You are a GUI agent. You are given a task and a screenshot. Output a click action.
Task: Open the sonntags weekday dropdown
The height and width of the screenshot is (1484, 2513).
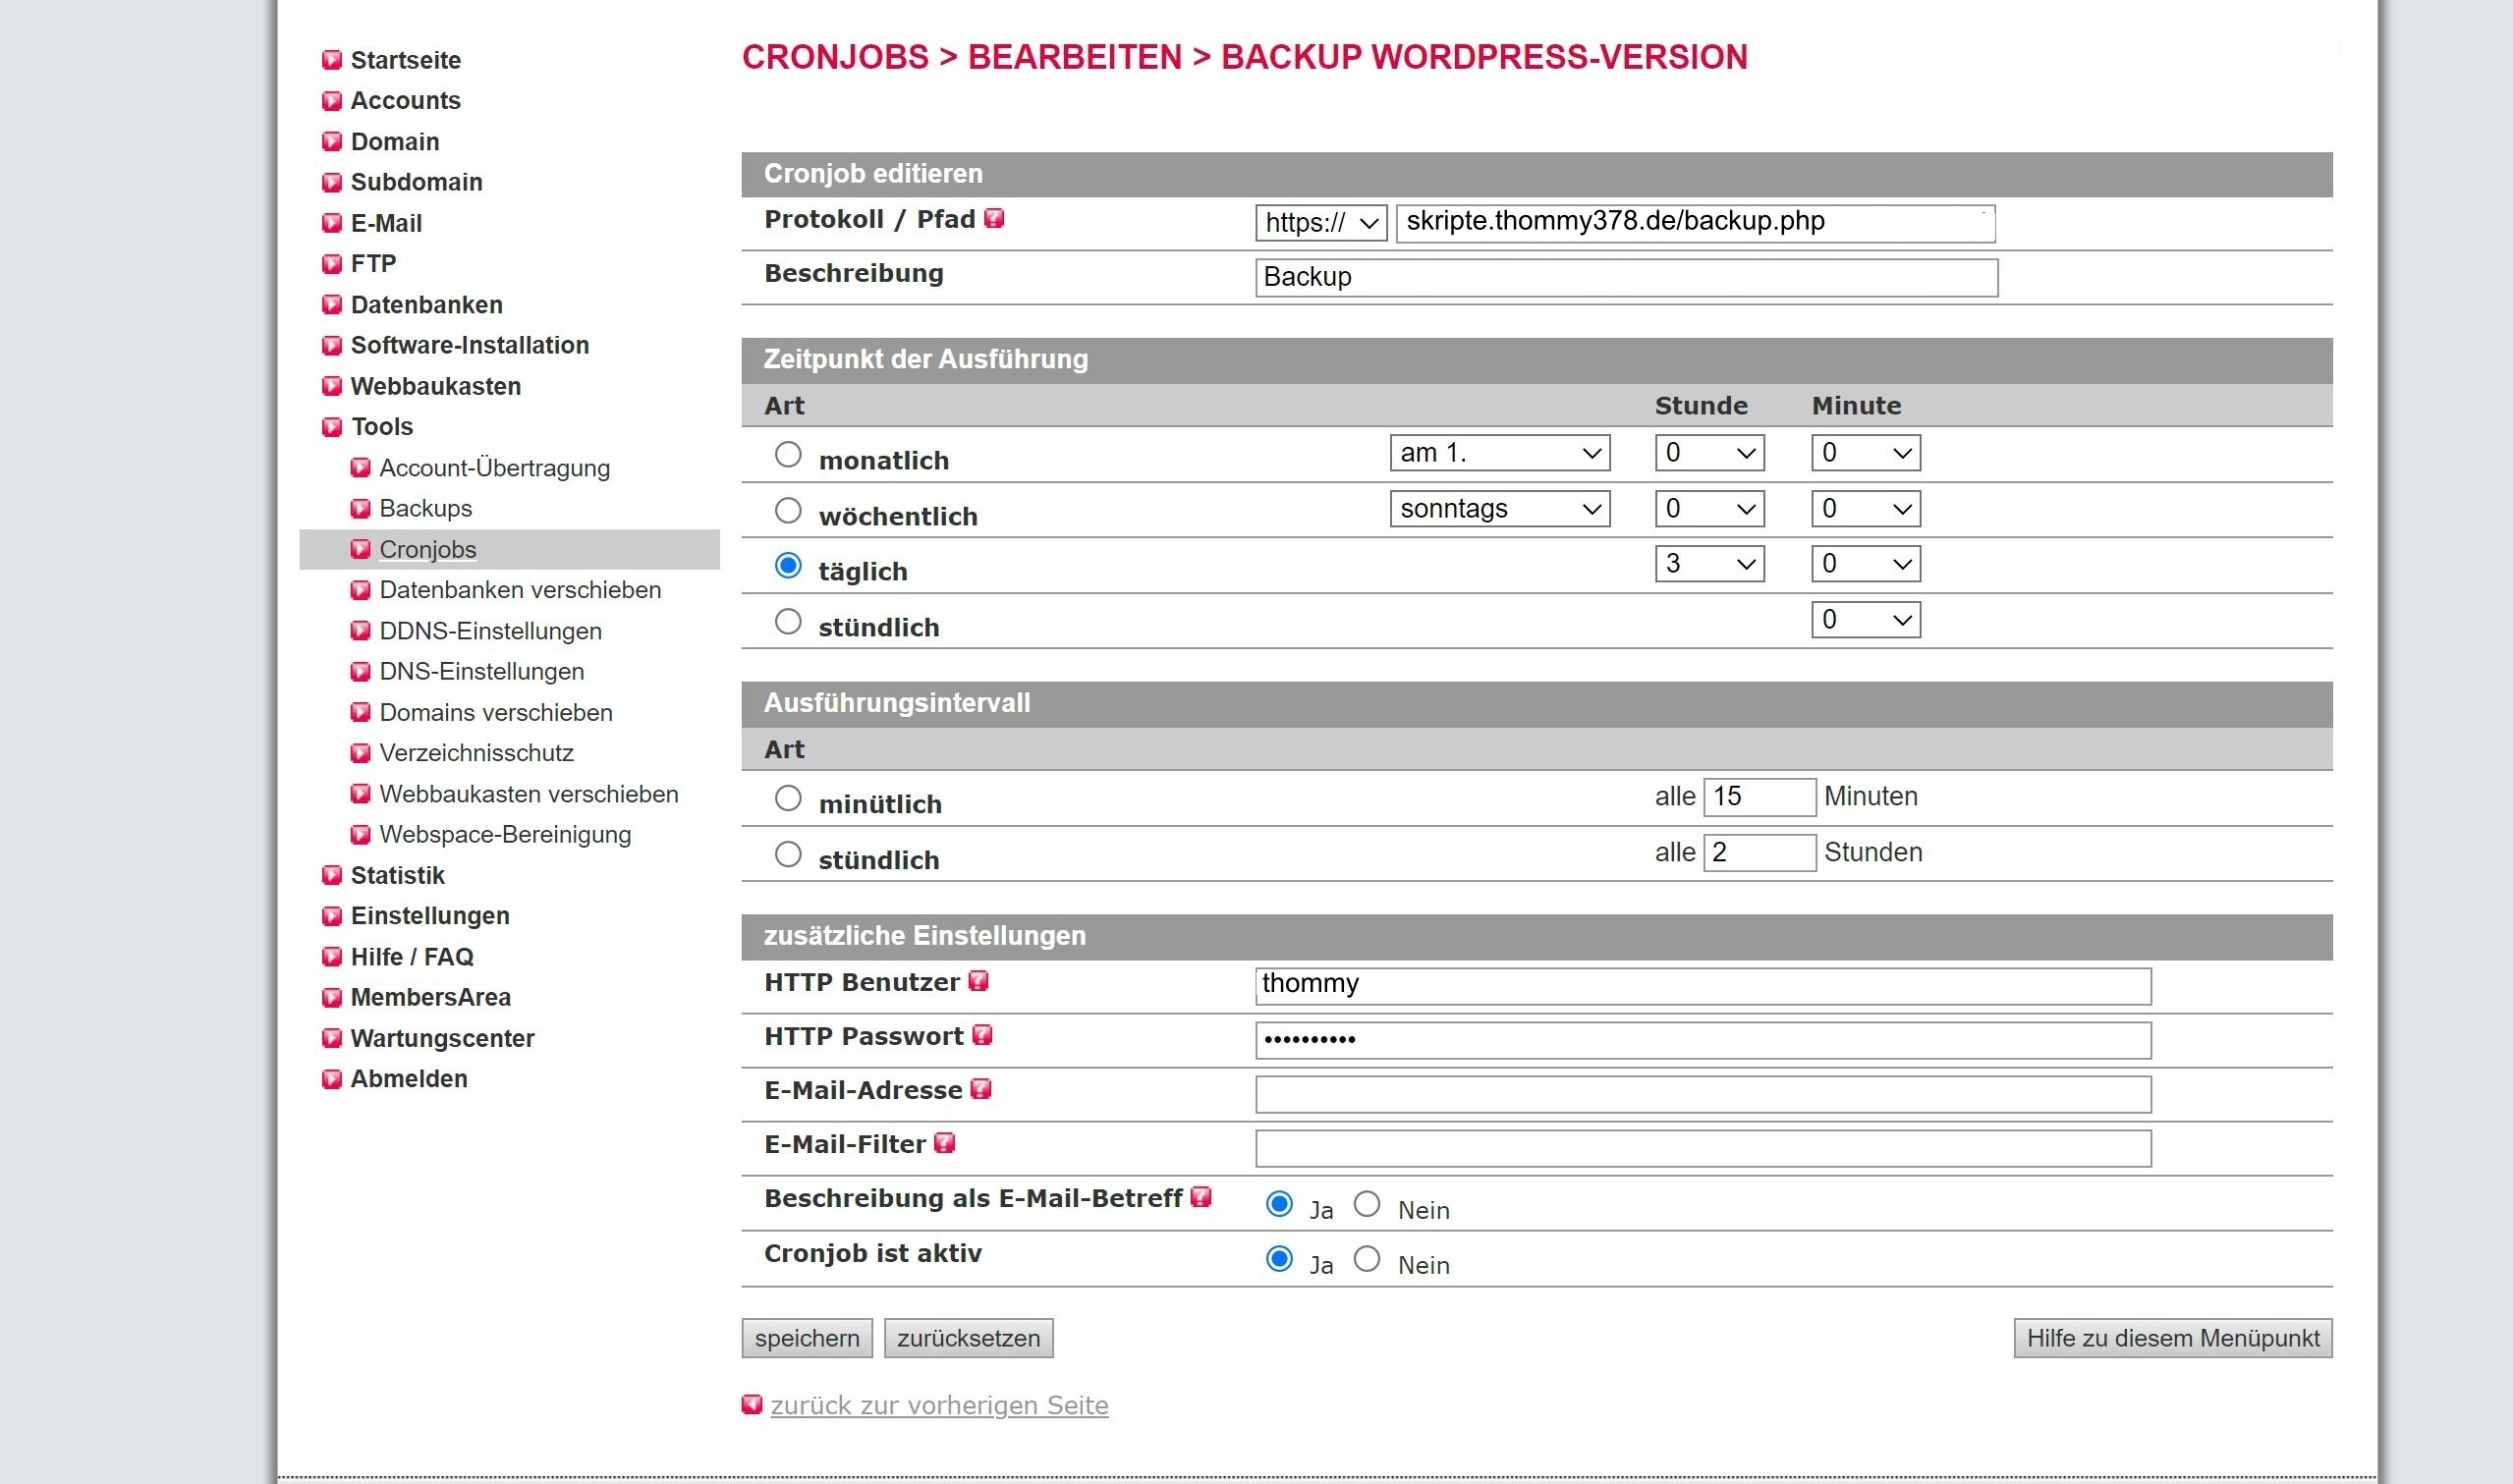click(1500, 509)
